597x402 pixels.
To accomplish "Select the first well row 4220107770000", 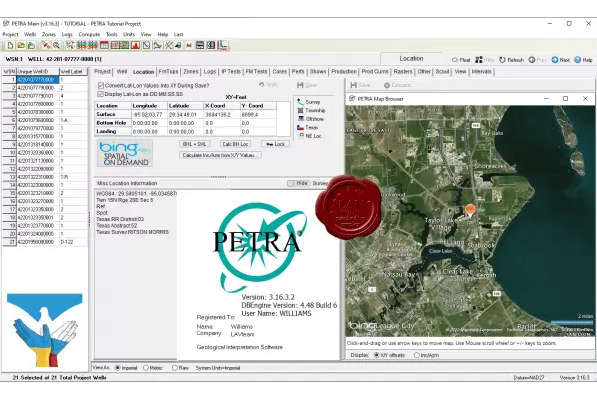I will (x=45, y=80).
